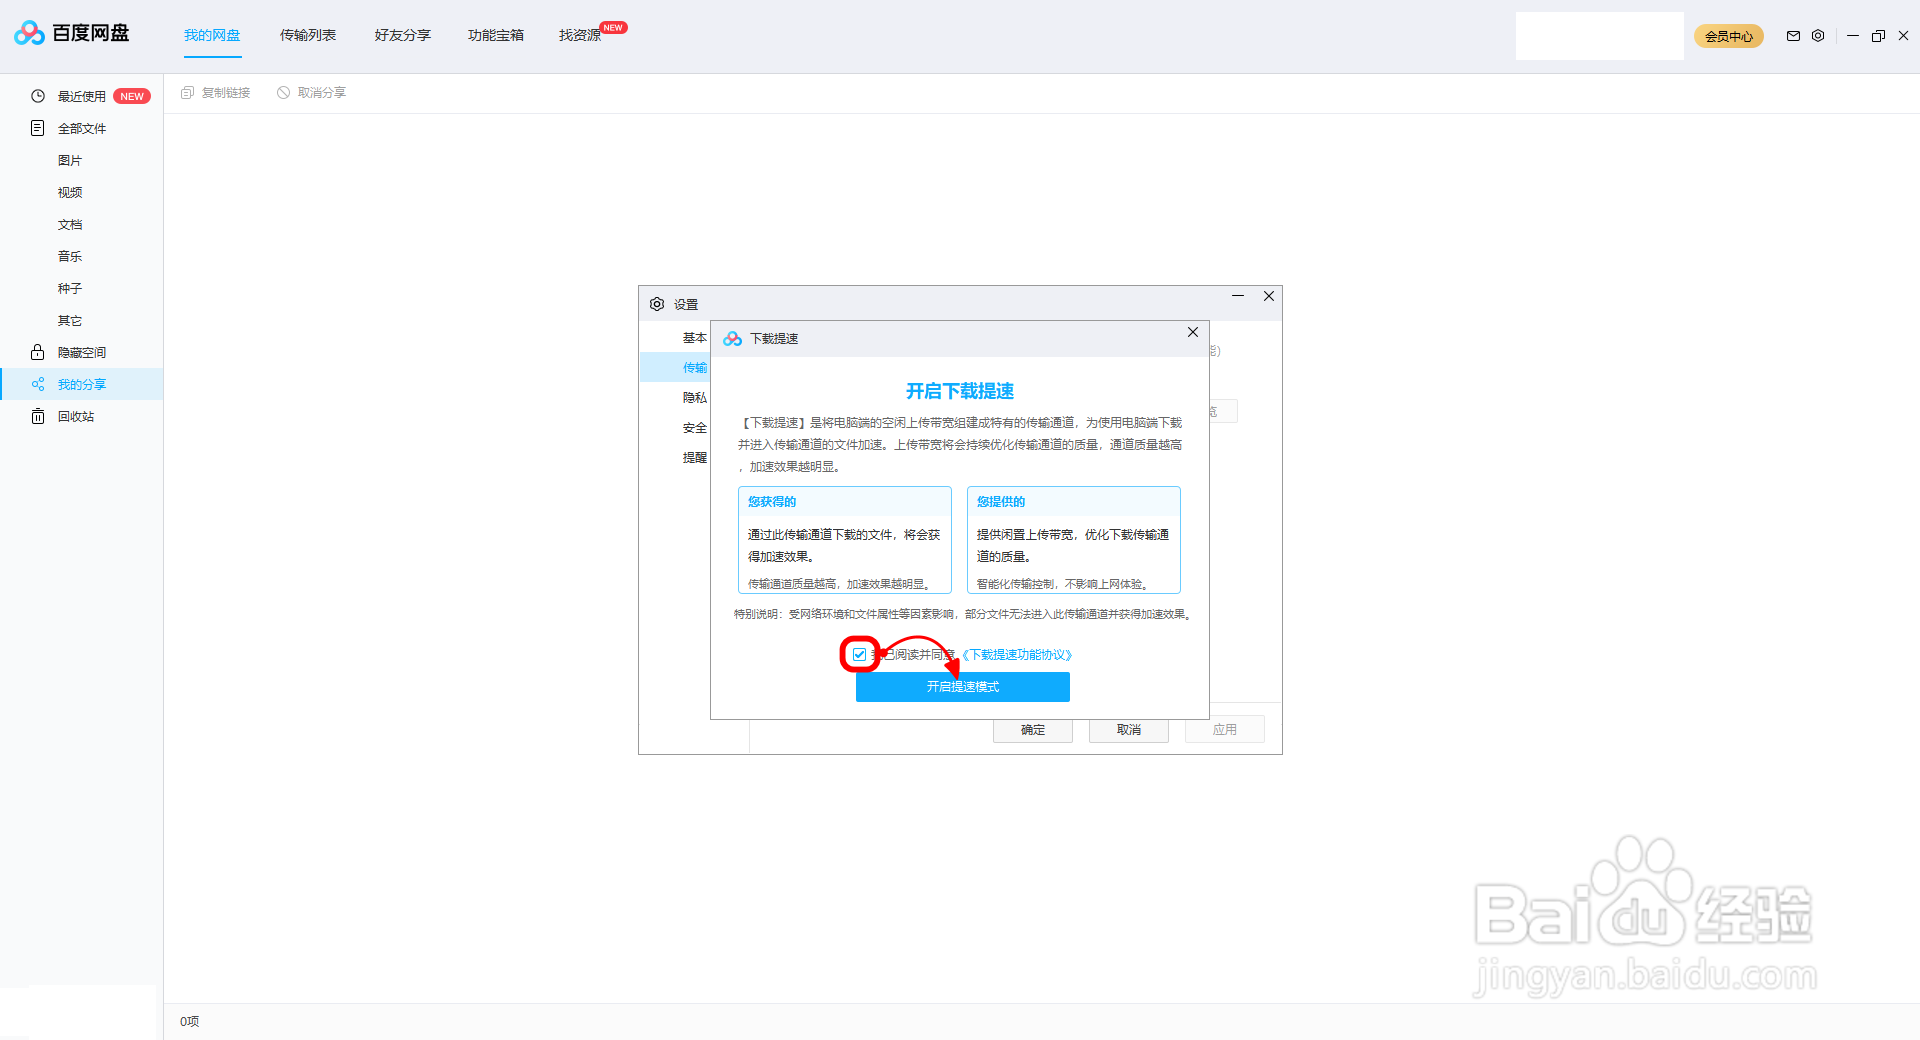Uncheck the 我已阅读并同意 agreement checkbox
This screenshot has width=1920, height=1040.
pos(859,654)
